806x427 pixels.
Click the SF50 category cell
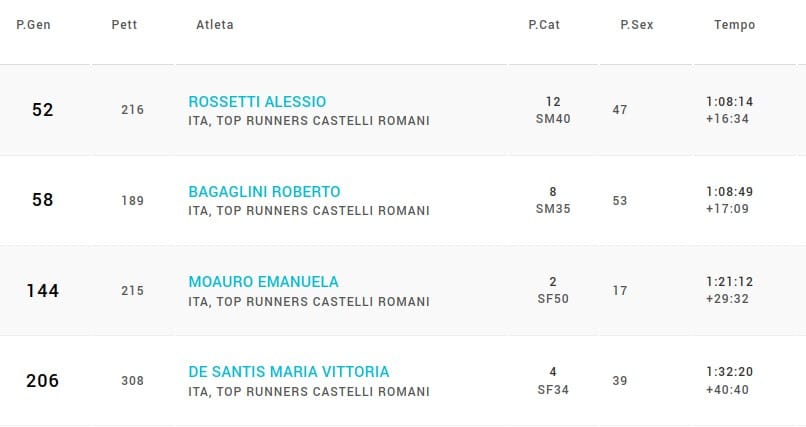tap(552, 299)
